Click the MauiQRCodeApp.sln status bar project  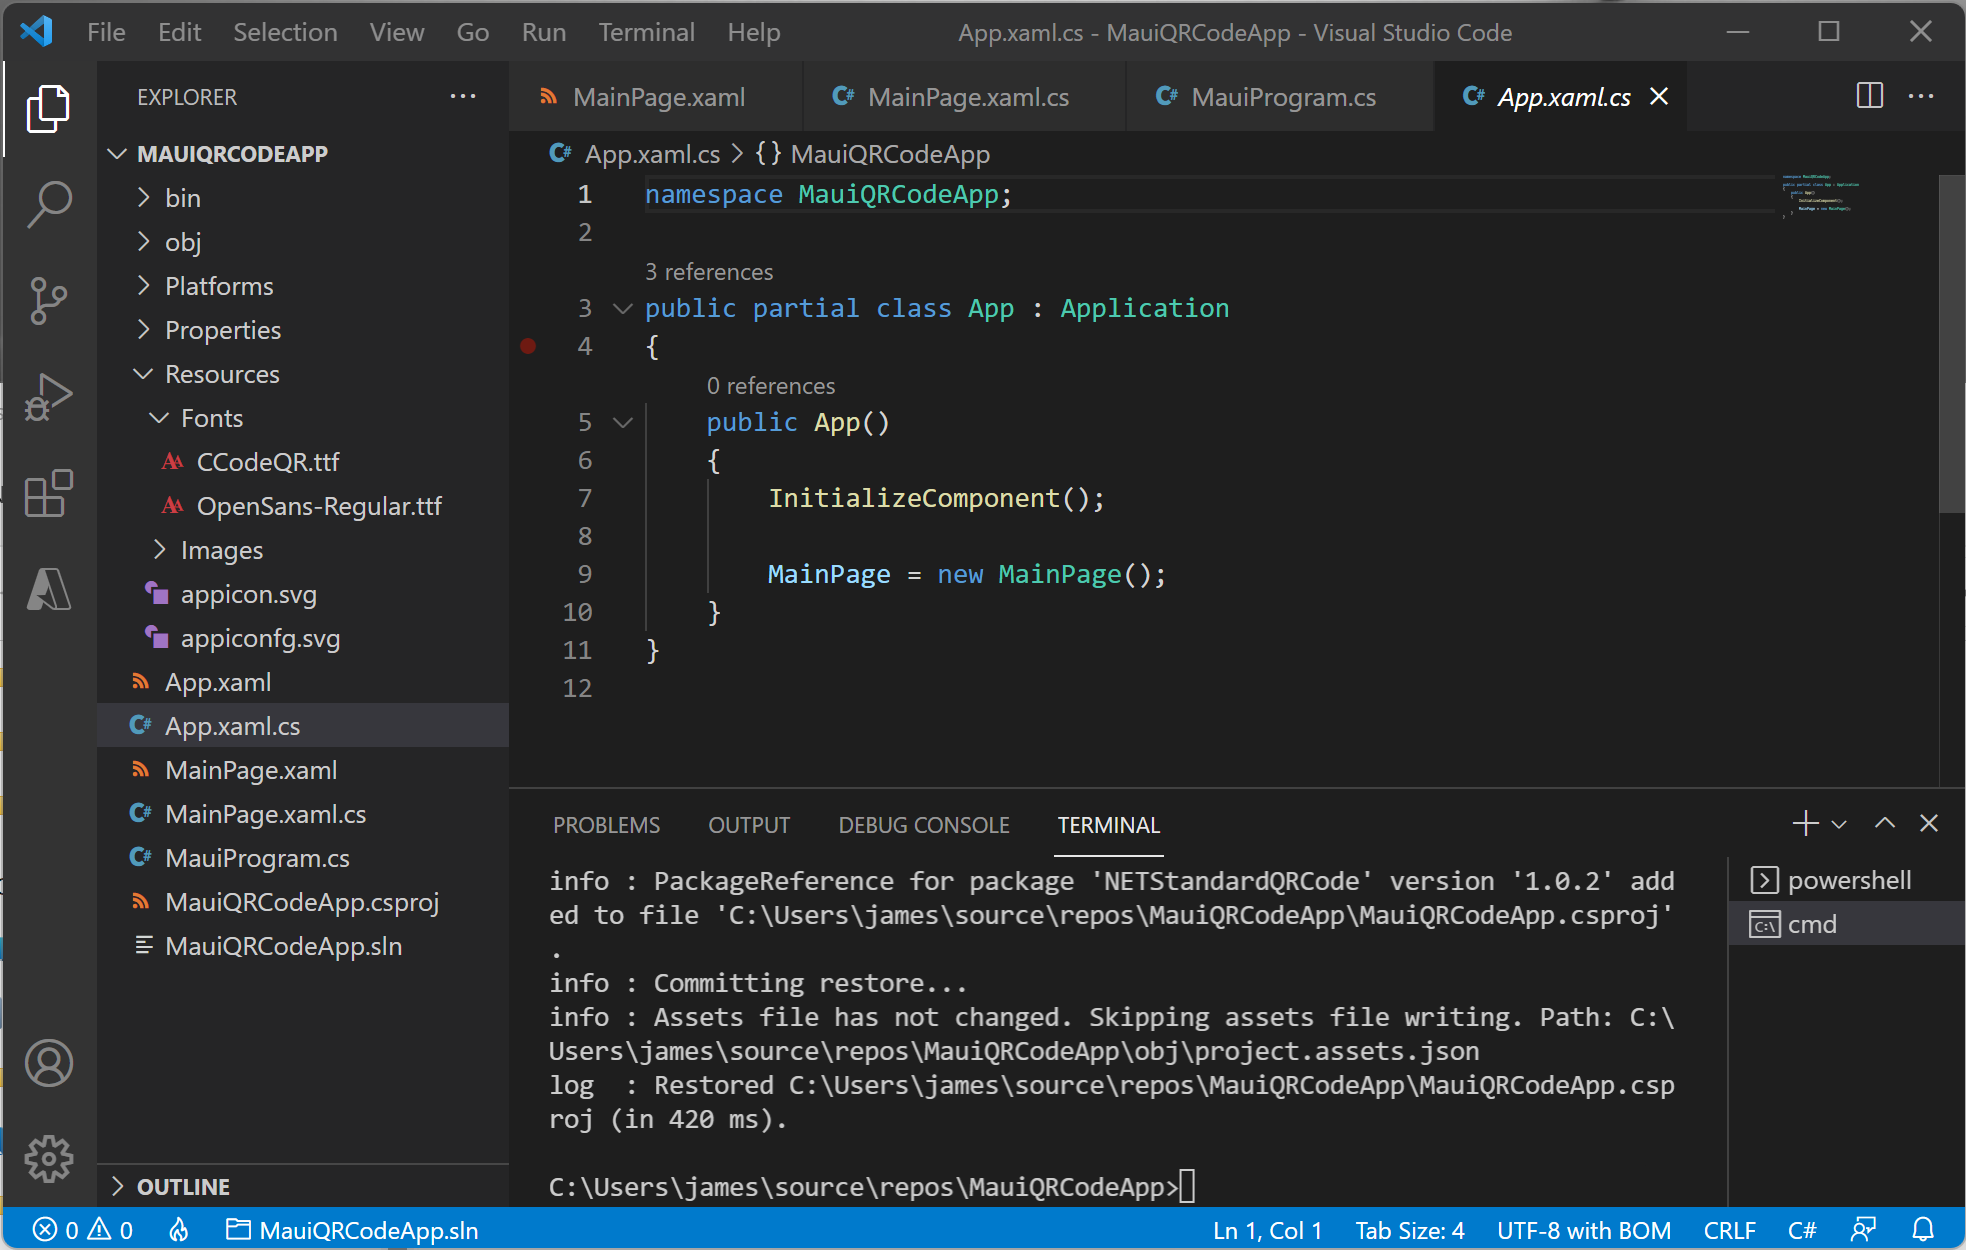point(352,1230)
